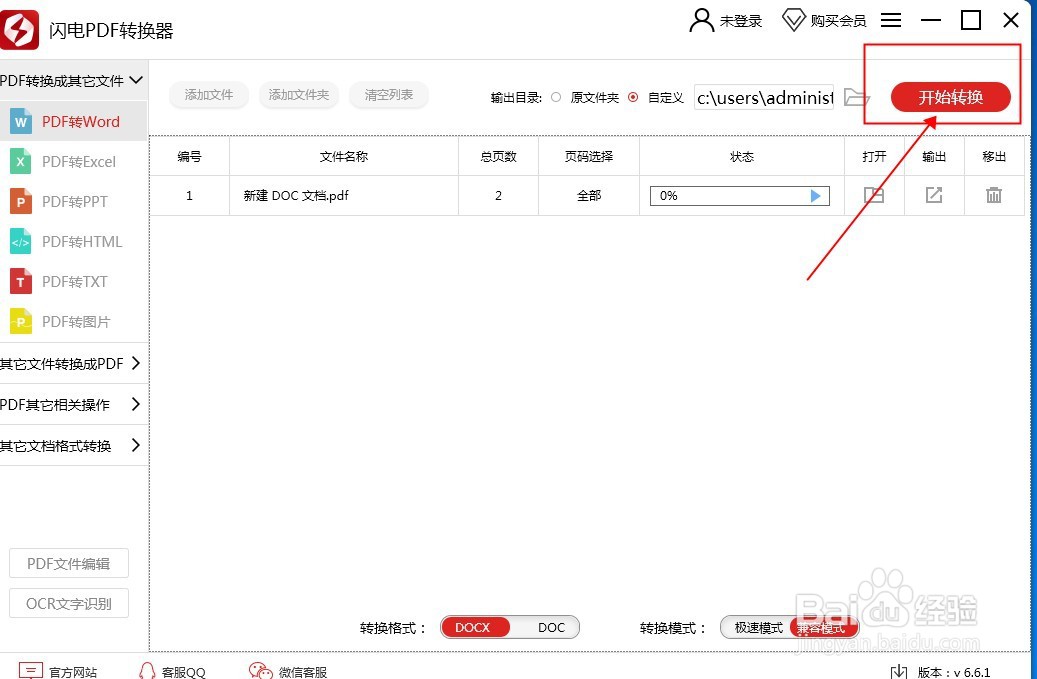The height and width of the screenshot is (679, 1037).
Task: Select PDF转Excel in sidebar
Action: (73, 162)
